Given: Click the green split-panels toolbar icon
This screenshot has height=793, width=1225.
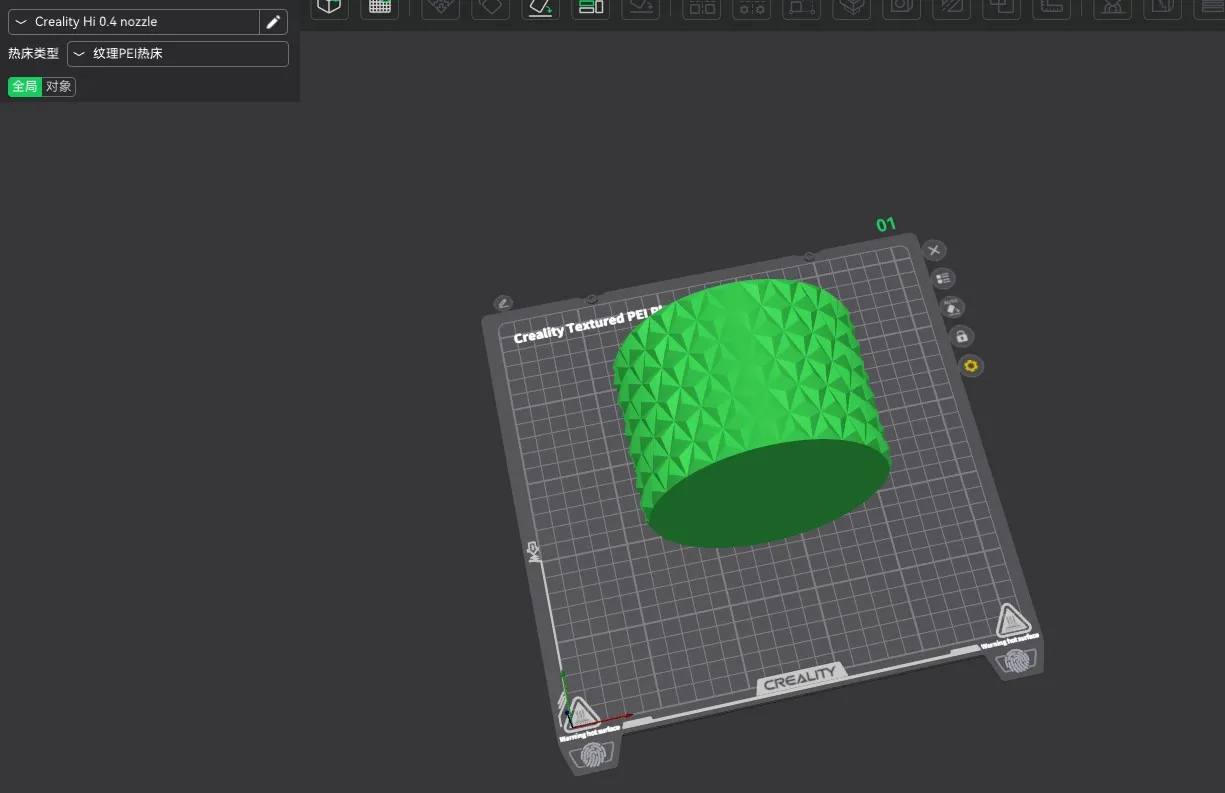Looking at the screenshot, I should [x=591, y=7].
